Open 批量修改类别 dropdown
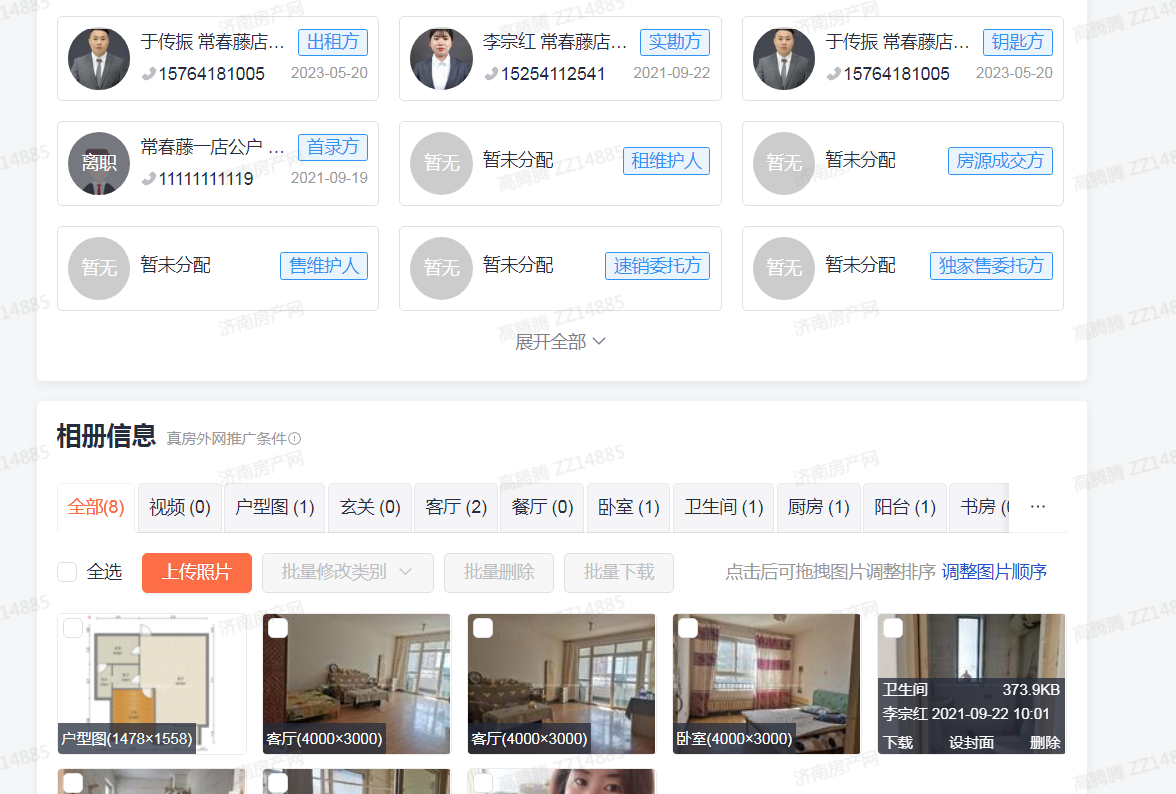Viewport: 1176px width, 794px height. click(x=348, y=573)
